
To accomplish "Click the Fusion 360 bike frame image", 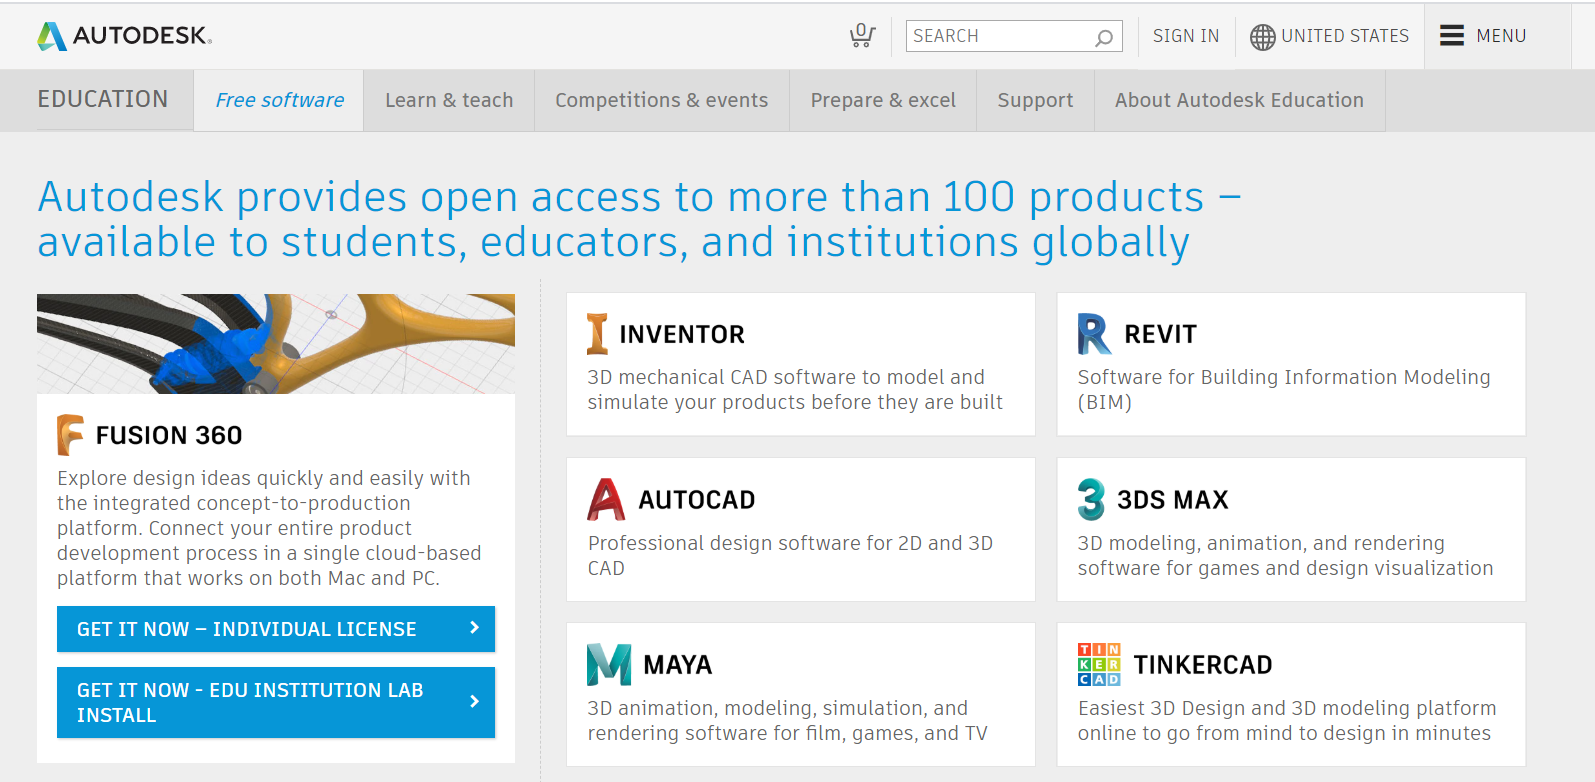I will 276,344.
